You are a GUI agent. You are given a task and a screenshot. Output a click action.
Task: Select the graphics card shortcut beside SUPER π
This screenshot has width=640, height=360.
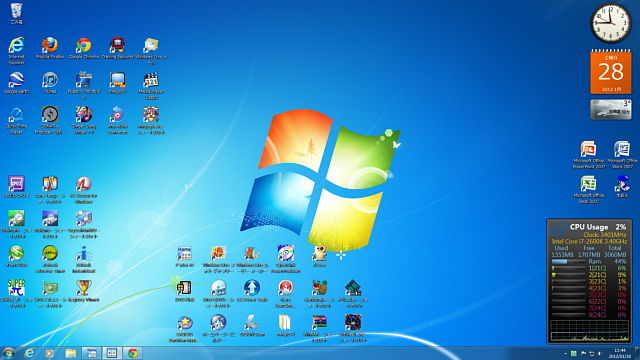(50, 293)
